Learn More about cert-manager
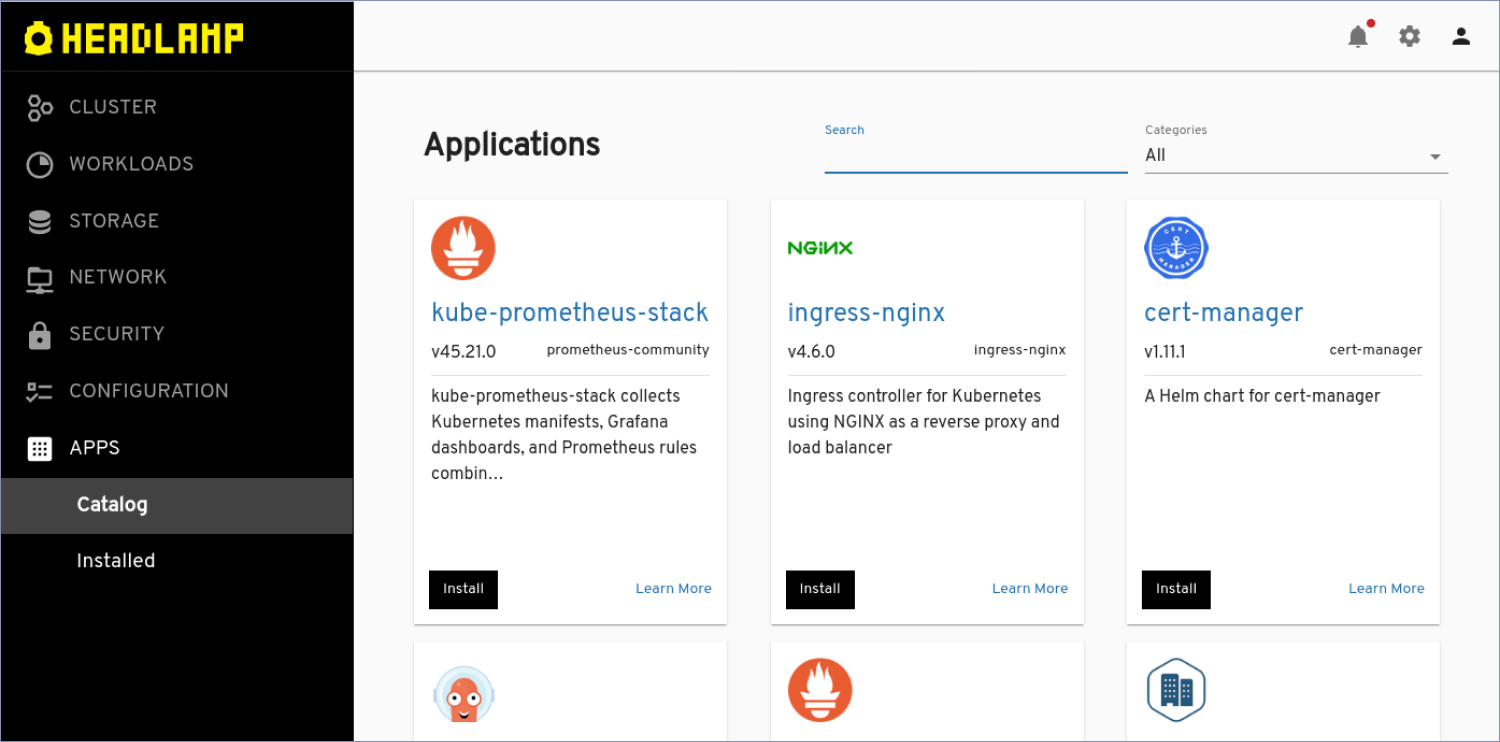This screenshot has height=742, width=1500. [1386, 589]
